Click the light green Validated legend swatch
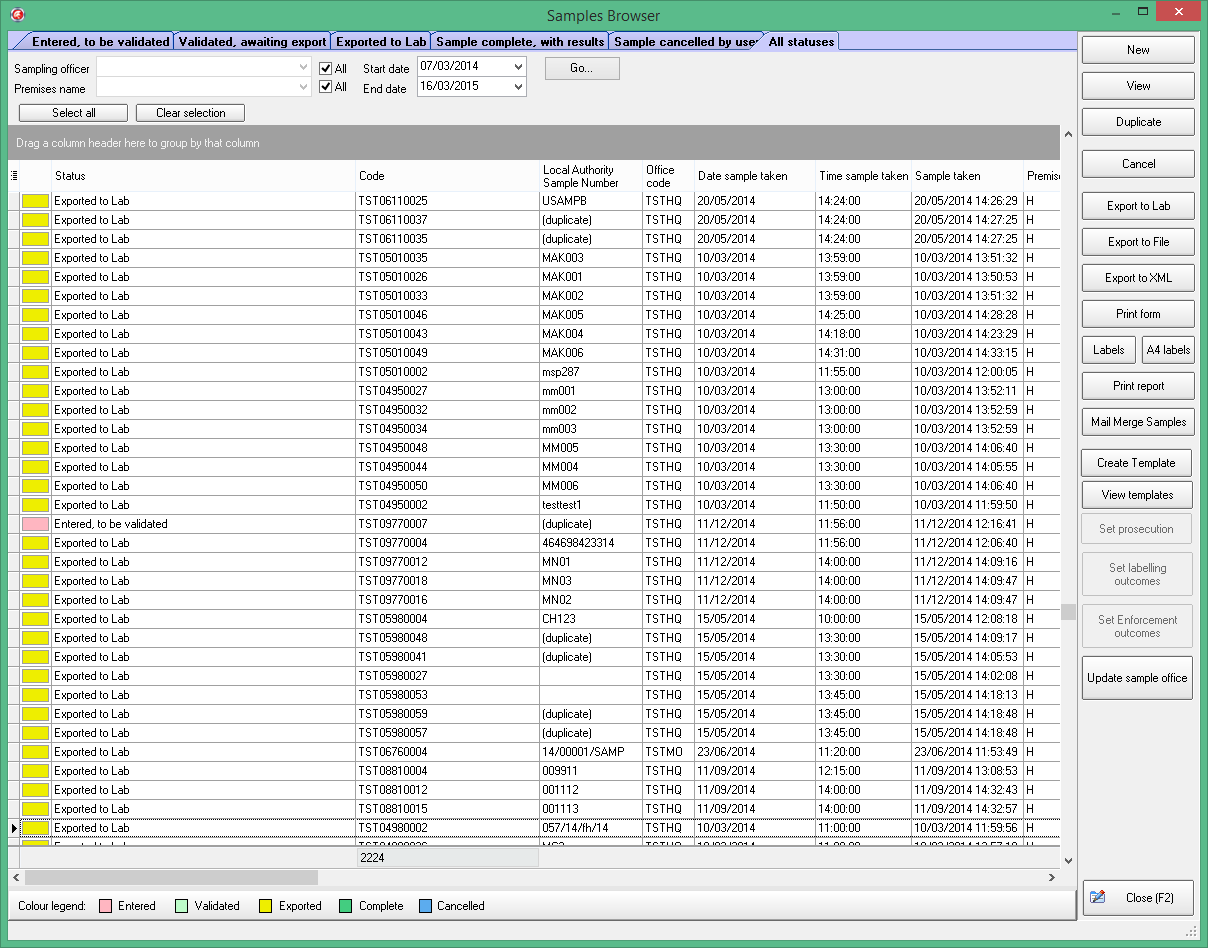Image resolution: width=1208 pixels, height=948 pixels. click(181, 906)
